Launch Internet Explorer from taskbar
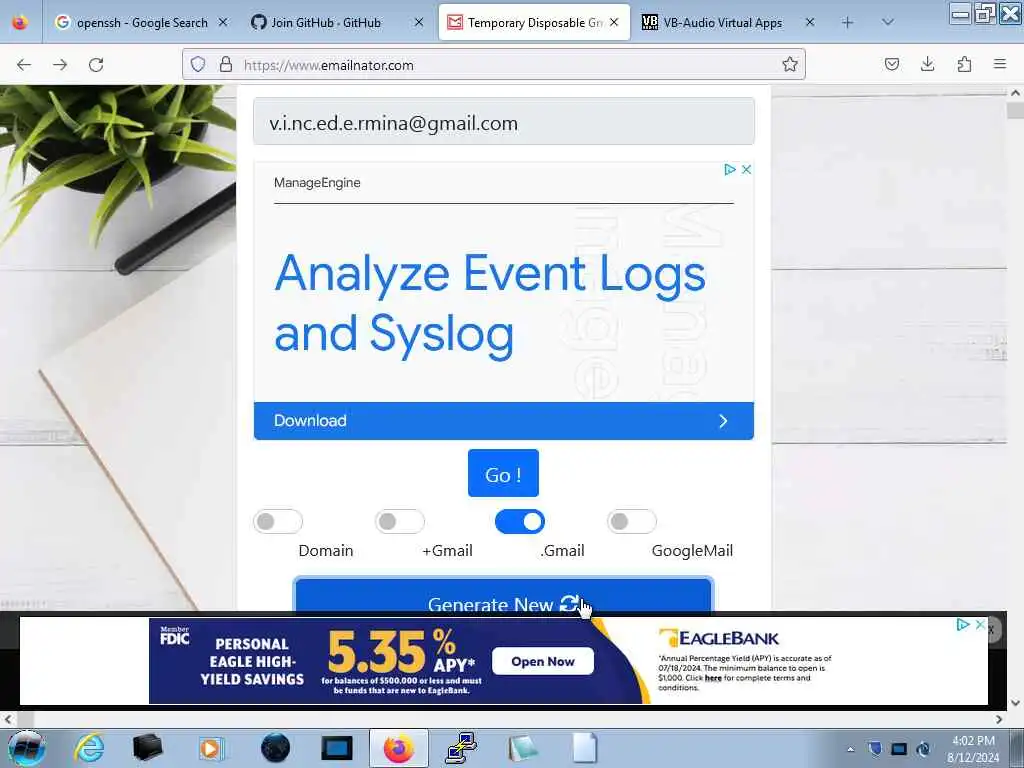 89,748
